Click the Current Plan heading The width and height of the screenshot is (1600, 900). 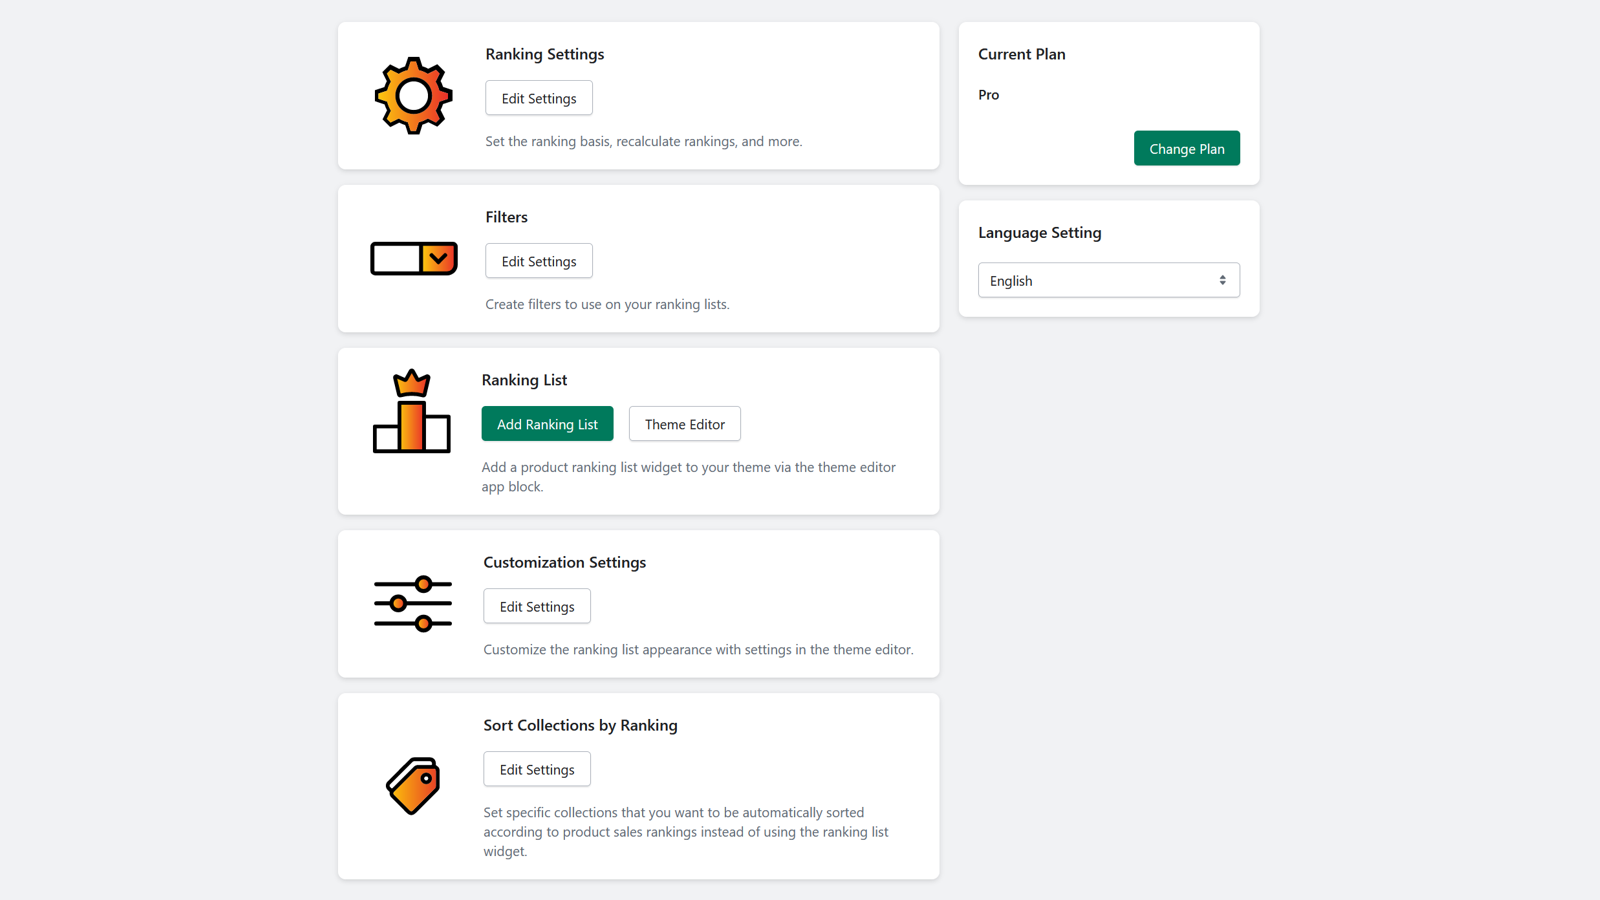pos(1021,54)
